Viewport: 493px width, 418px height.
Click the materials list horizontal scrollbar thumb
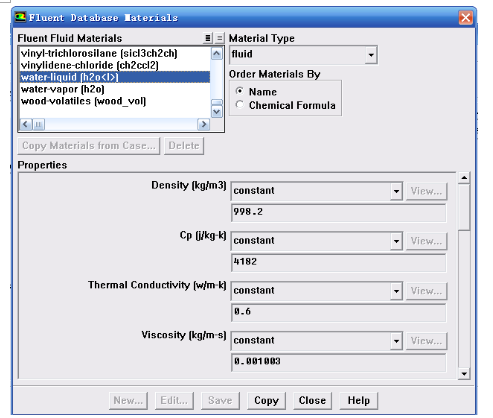click(x=38, y=124)
